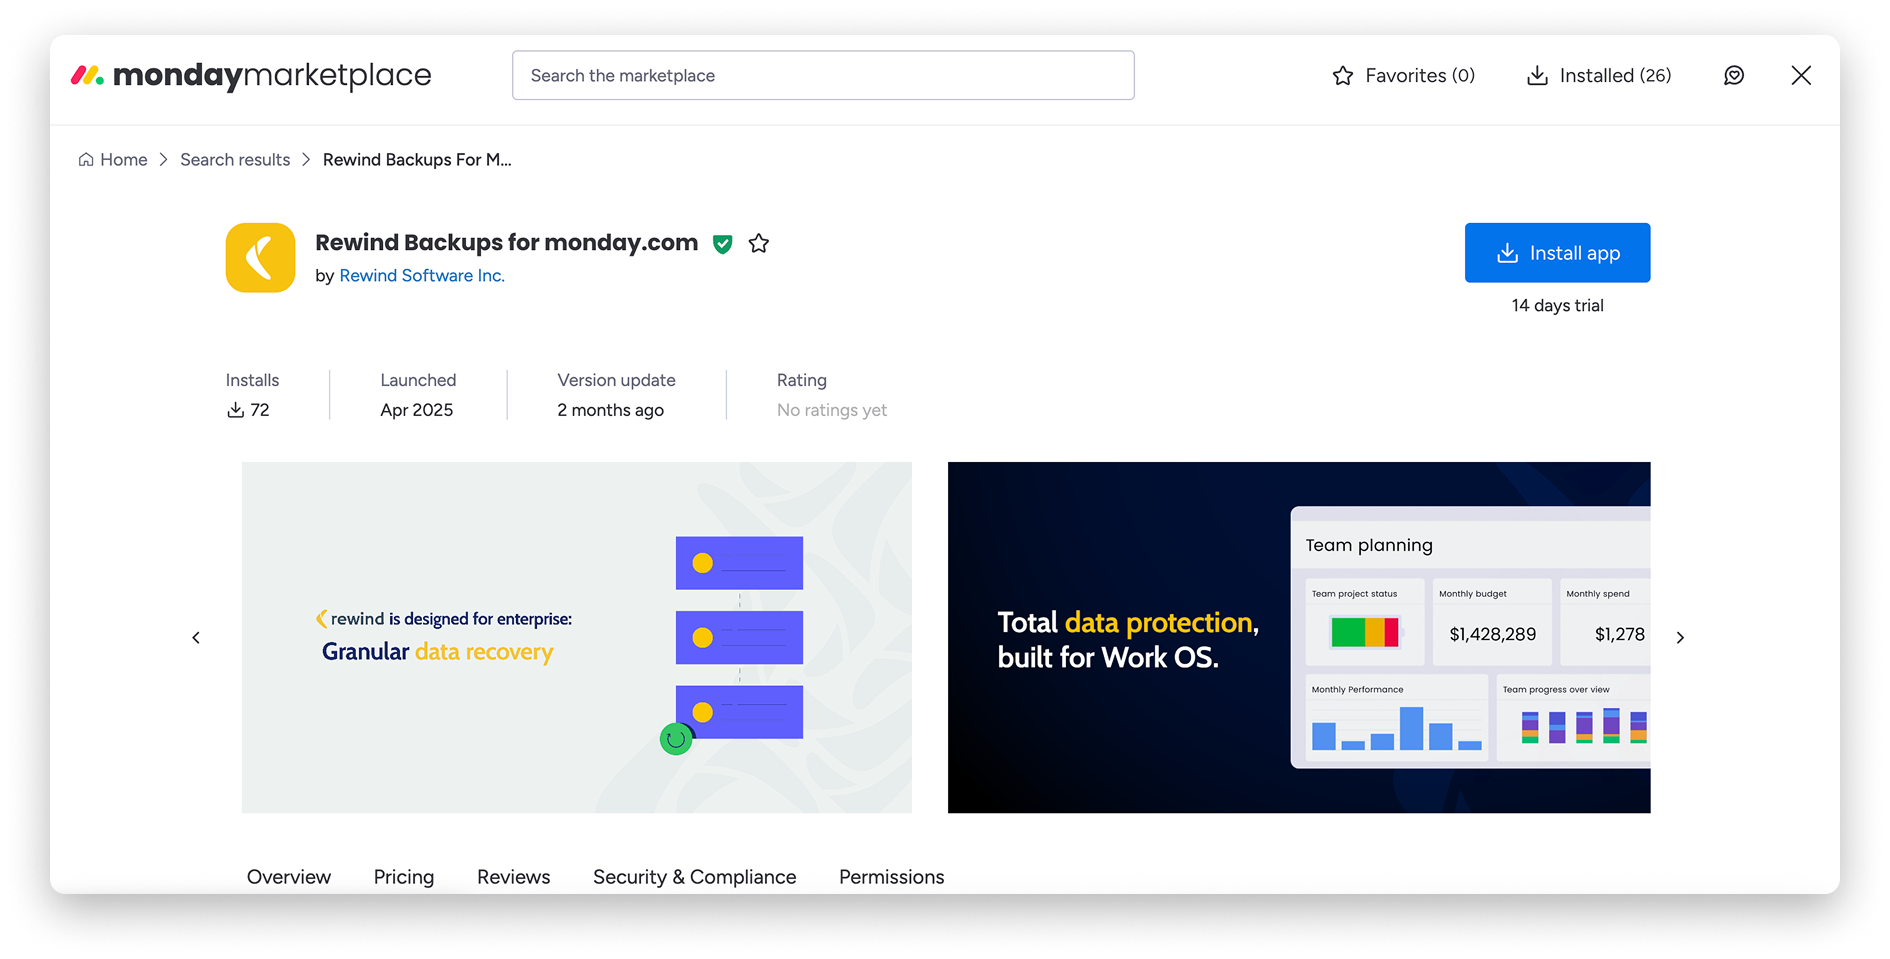Open the Total data protection screenshot
Image resolution: width=1890 pixels, height=959 pixels.
(x=1299, y=637)
